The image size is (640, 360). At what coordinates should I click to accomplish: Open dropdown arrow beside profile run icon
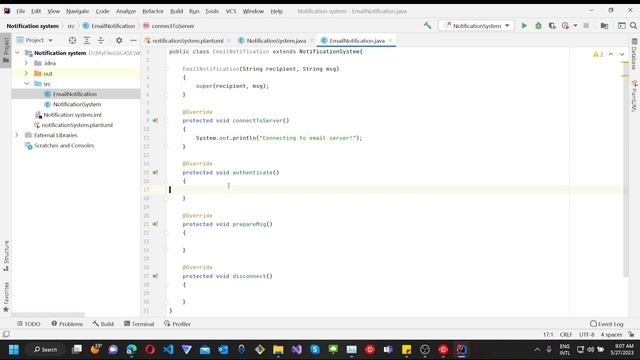click(576, 26)
